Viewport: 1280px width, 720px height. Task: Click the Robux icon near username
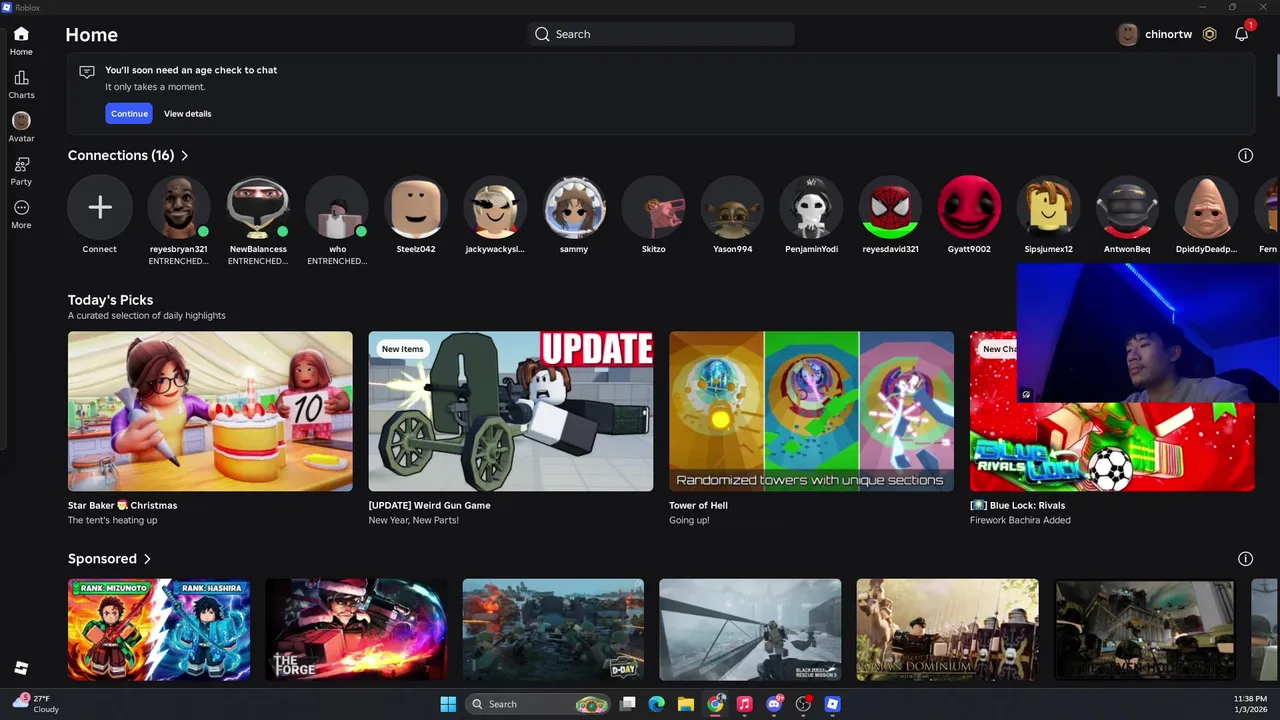tap(1209, 34)
